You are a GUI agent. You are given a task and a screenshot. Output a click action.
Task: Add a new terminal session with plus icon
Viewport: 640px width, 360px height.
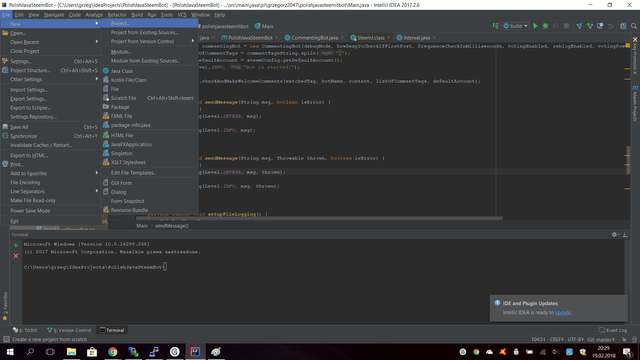click(x=16, y=245)
